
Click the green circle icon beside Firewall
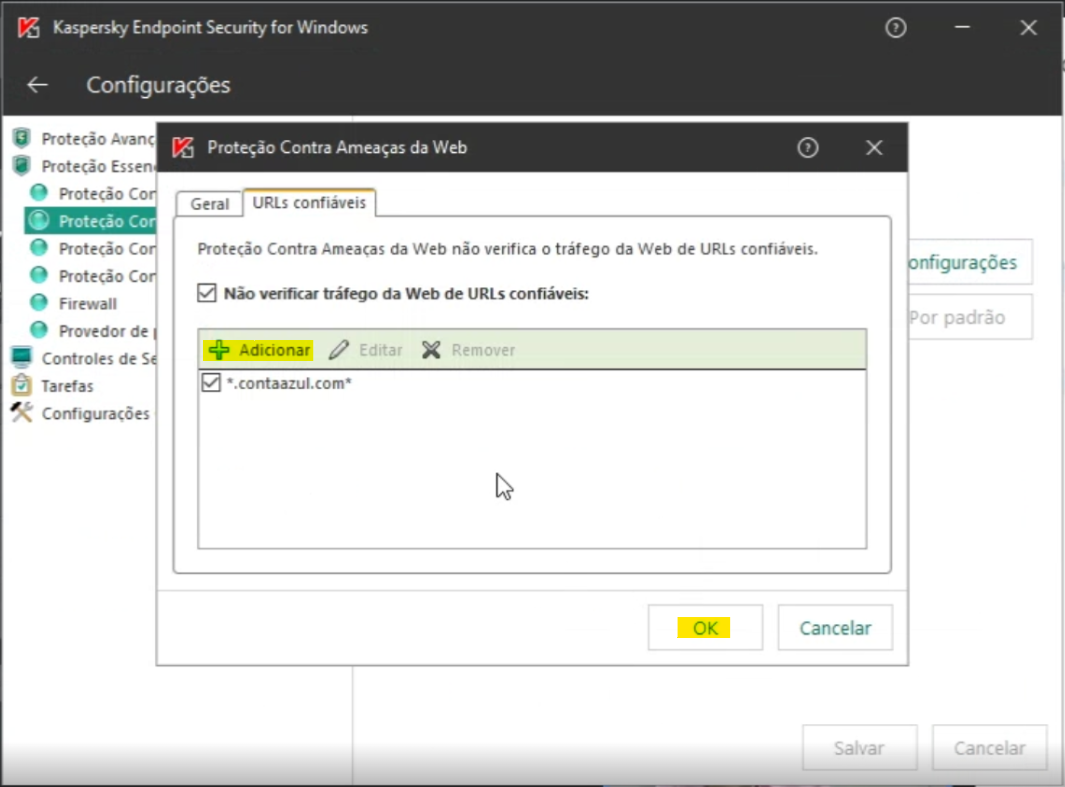[39, 303]
